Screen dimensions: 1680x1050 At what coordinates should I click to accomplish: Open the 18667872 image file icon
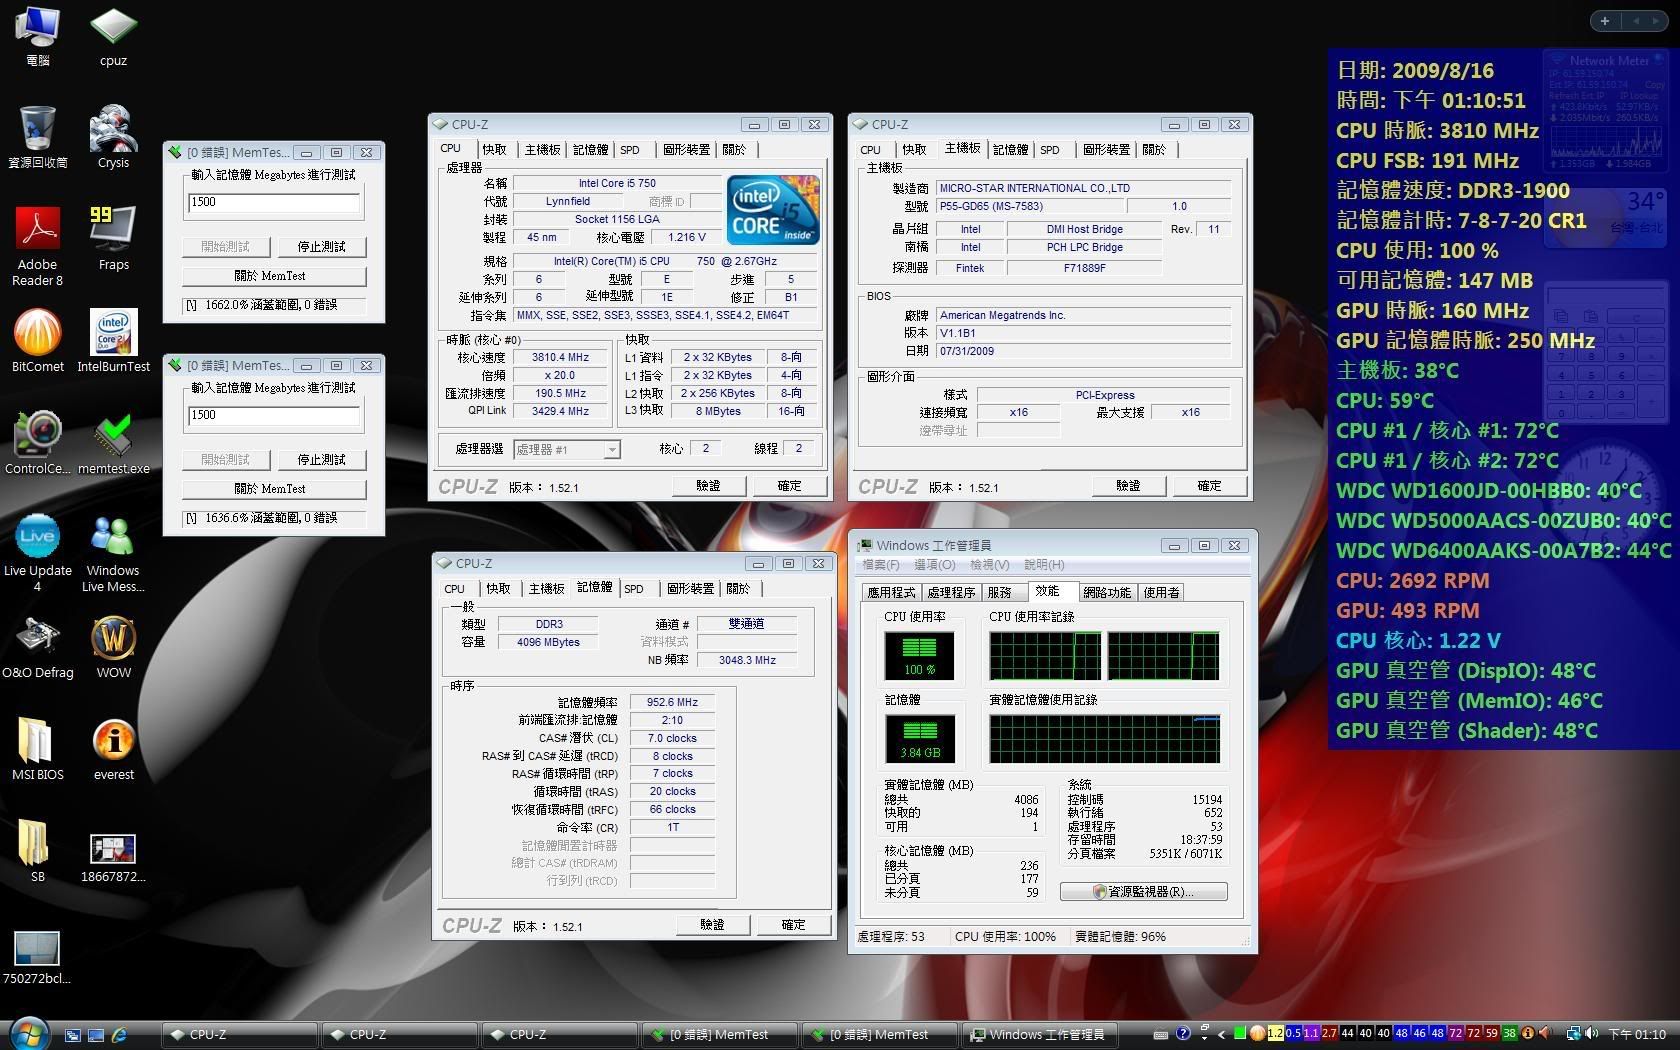(113, 858)
